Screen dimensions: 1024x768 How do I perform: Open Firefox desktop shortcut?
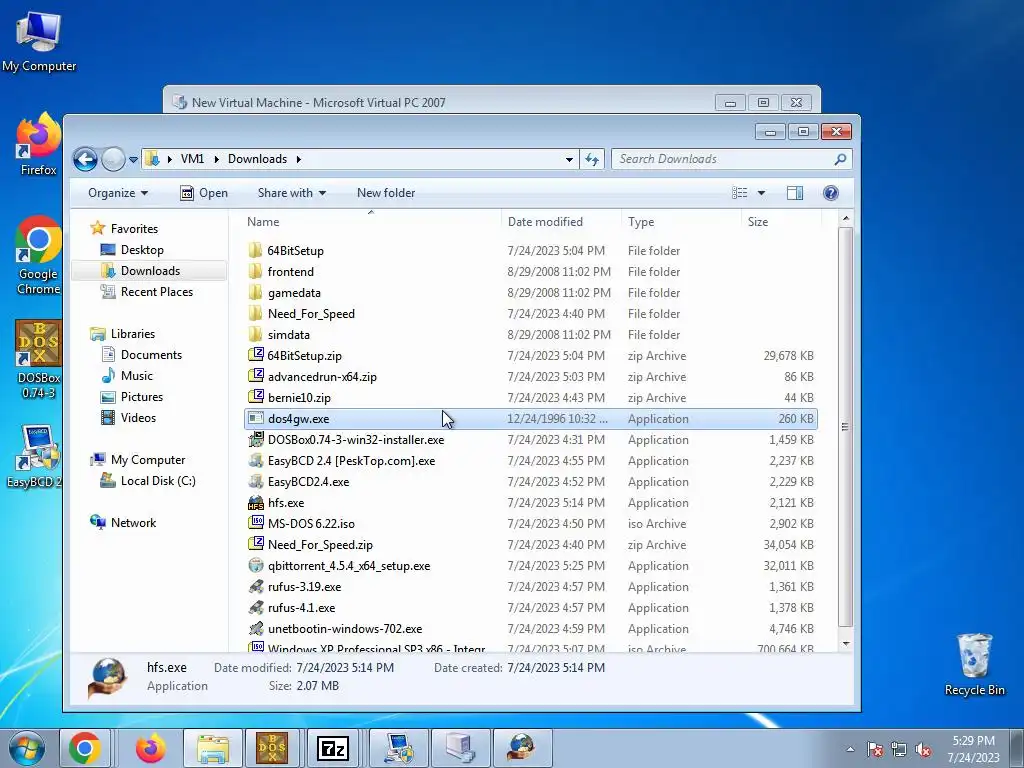click(39, 145)
